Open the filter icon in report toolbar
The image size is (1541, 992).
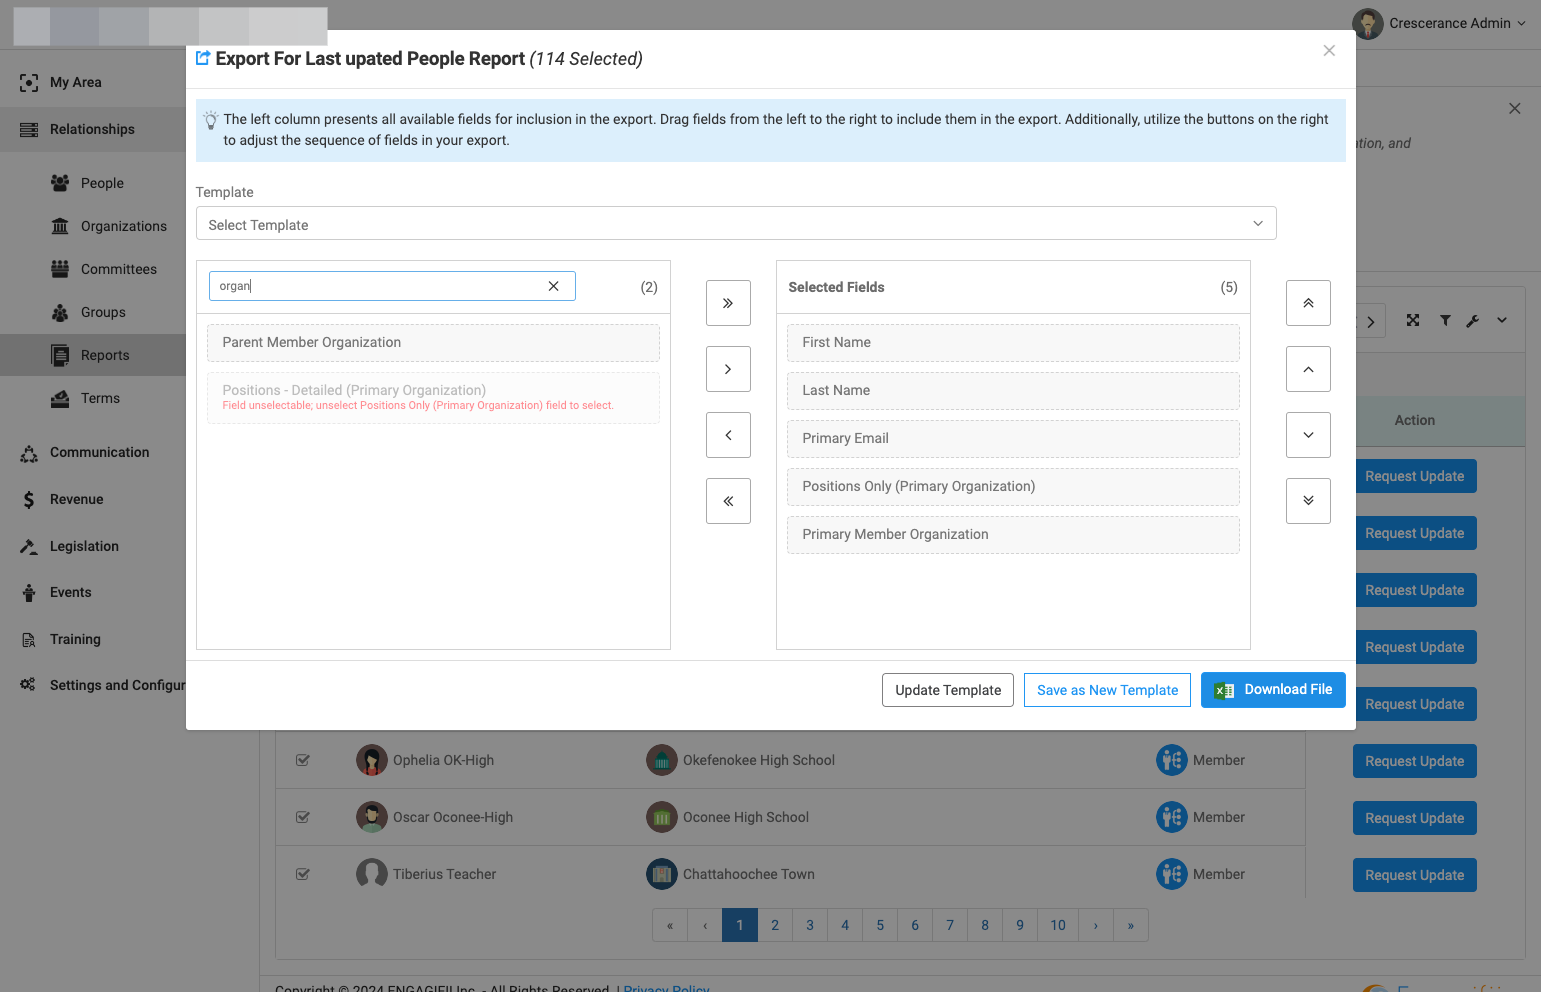click(x=1445, y=320)
